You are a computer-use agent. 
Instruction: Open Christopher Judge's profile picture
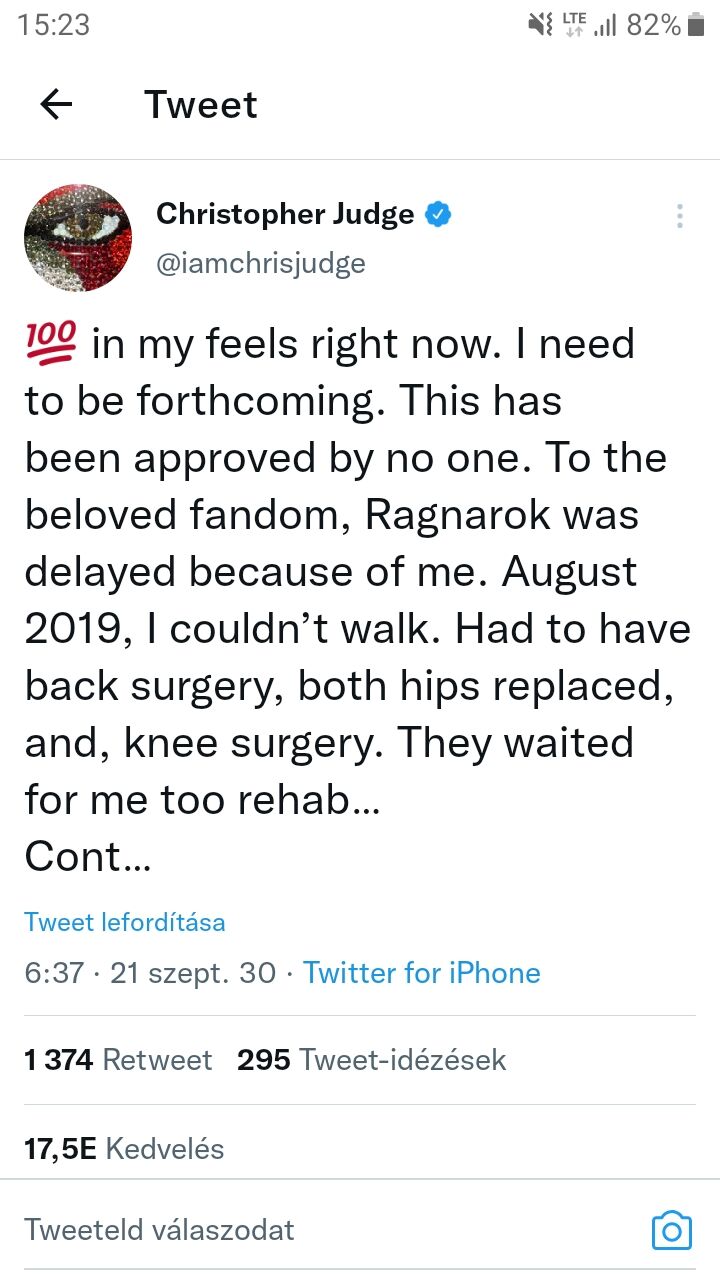click(78, 238)
